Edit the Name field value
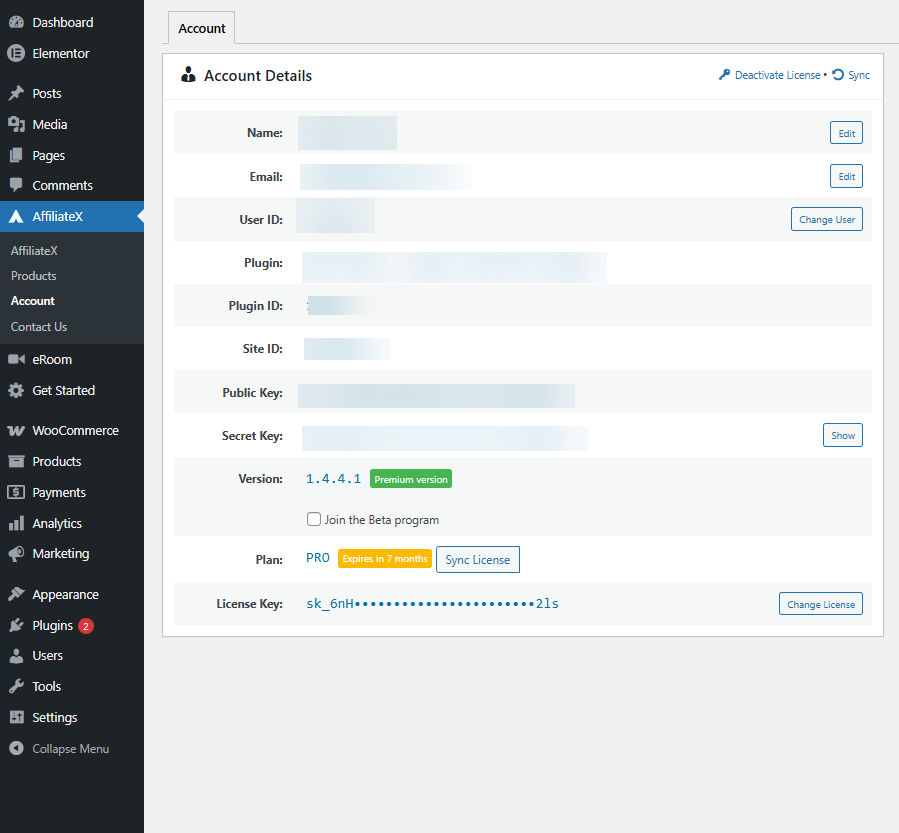899x833 pixels. [x=846, y=133]
